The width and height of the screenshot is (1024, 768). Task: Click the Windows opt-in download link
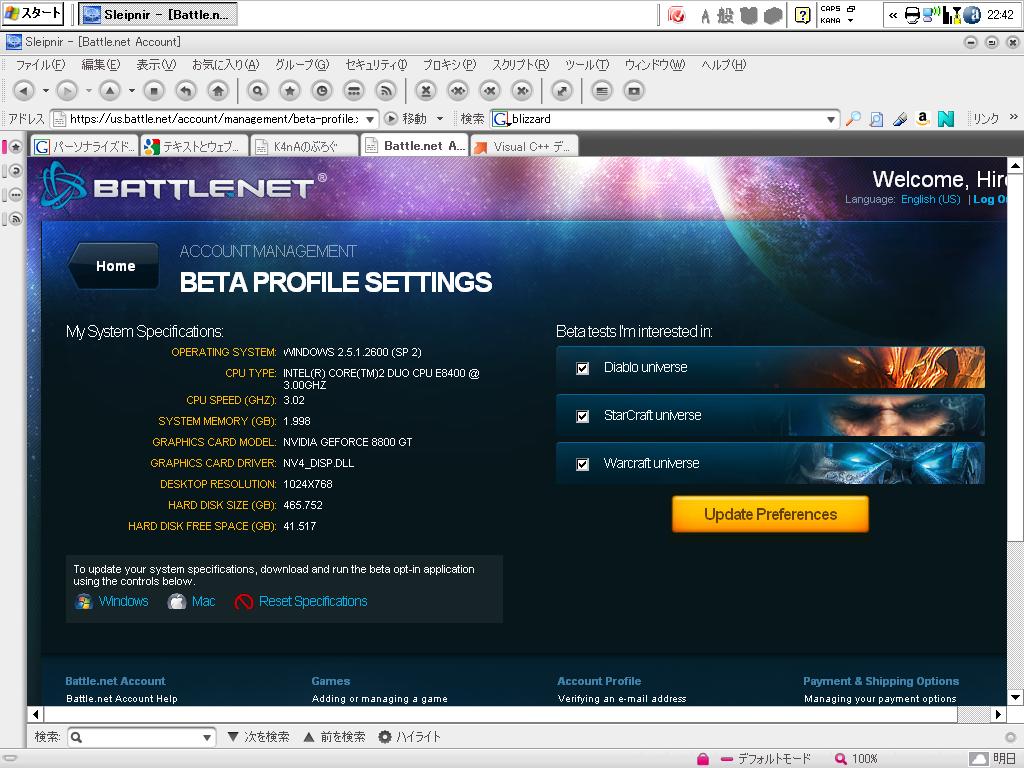click(123, 601)
